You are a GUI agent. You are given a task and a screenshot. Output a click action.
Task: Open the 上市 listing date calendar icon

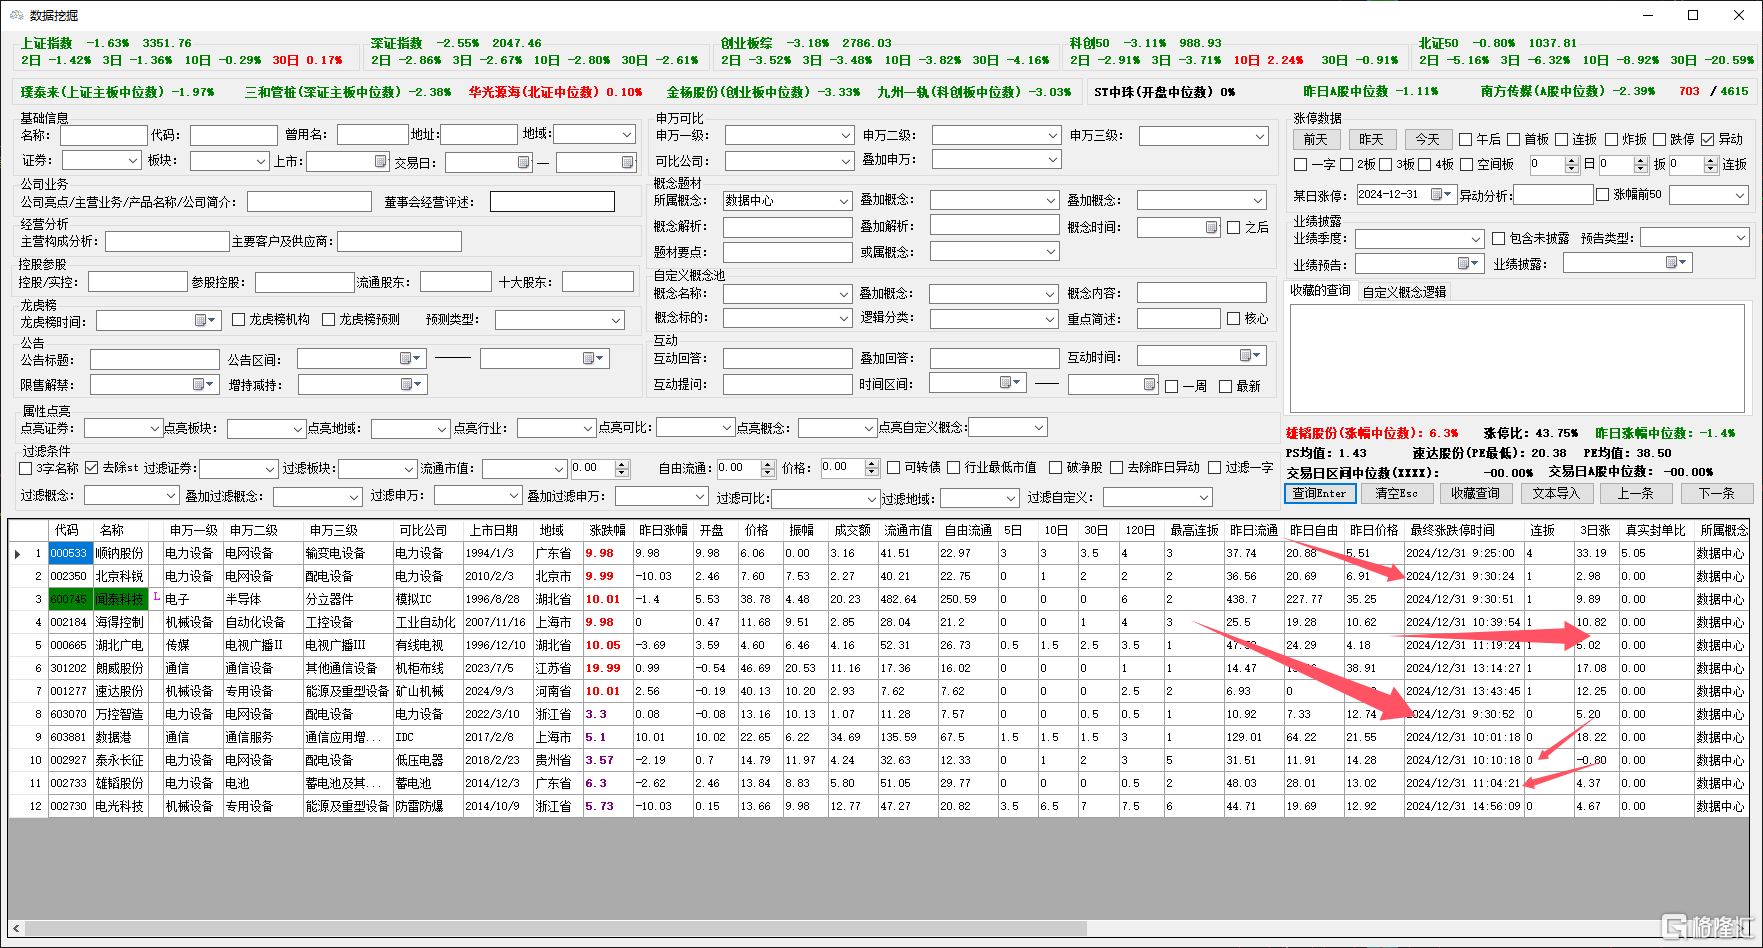click(x=381, y=161)
